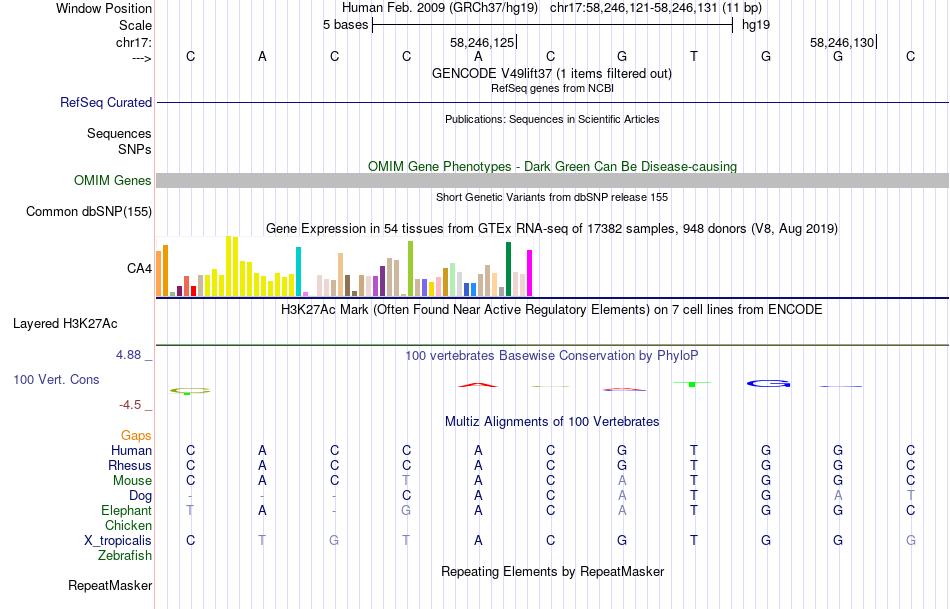Click the RefSeq genes from NCBI title
Screen dimensions: 950x609
point(552,88)
